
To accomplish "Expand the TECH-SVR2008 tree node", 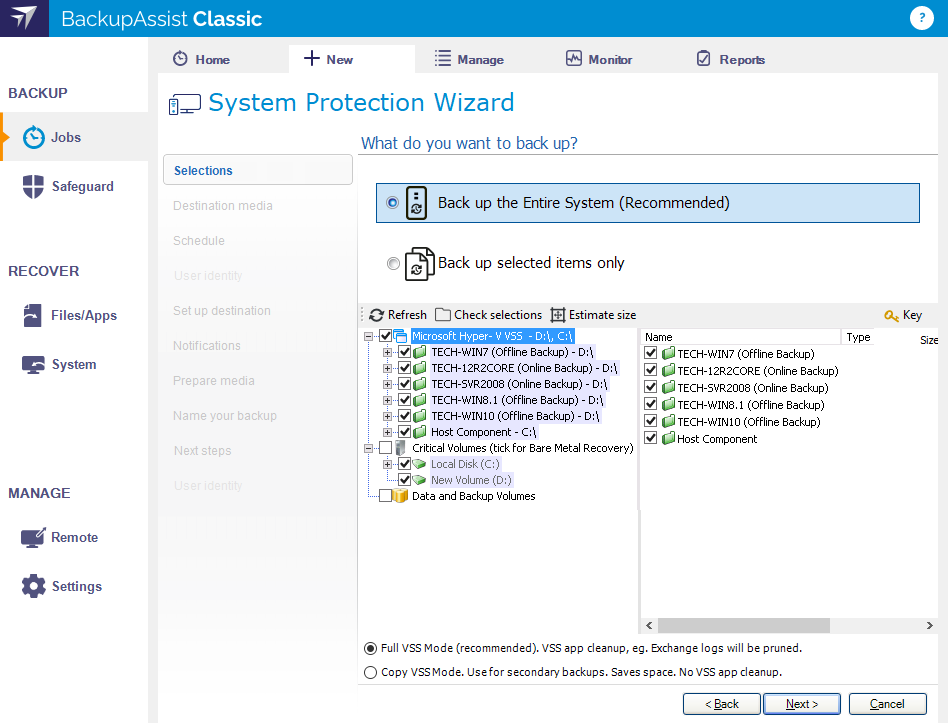I will tap(388, 384).
